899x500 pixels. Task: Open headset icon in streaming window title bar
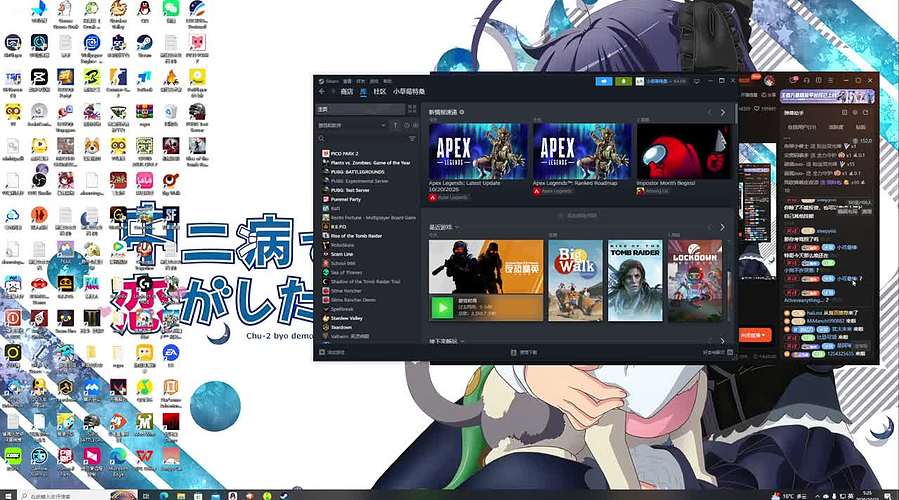click(806, 80)
